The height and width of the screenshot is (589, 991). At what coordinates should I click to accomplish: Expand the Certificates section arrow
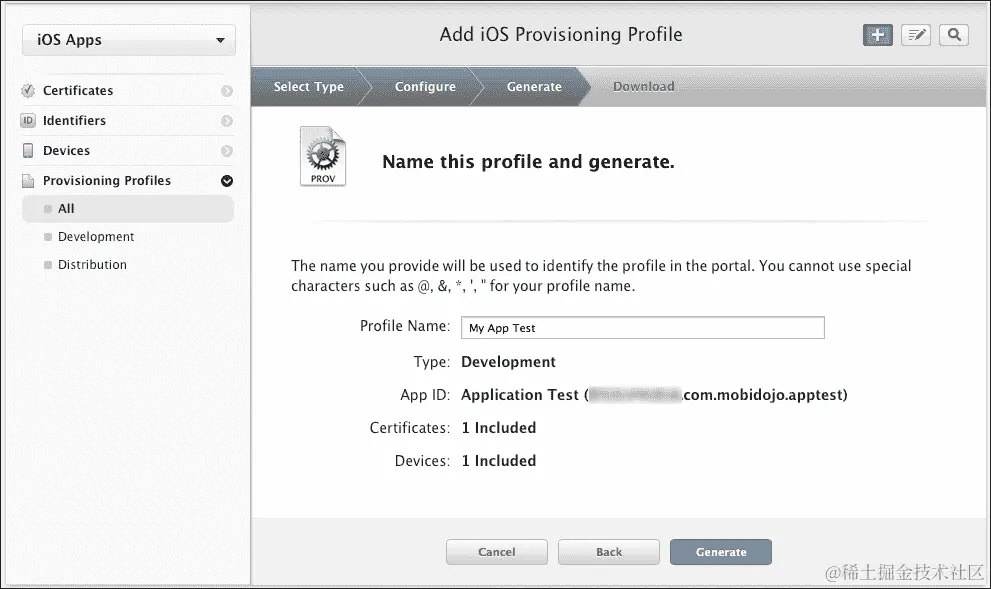tap(227, 91)
